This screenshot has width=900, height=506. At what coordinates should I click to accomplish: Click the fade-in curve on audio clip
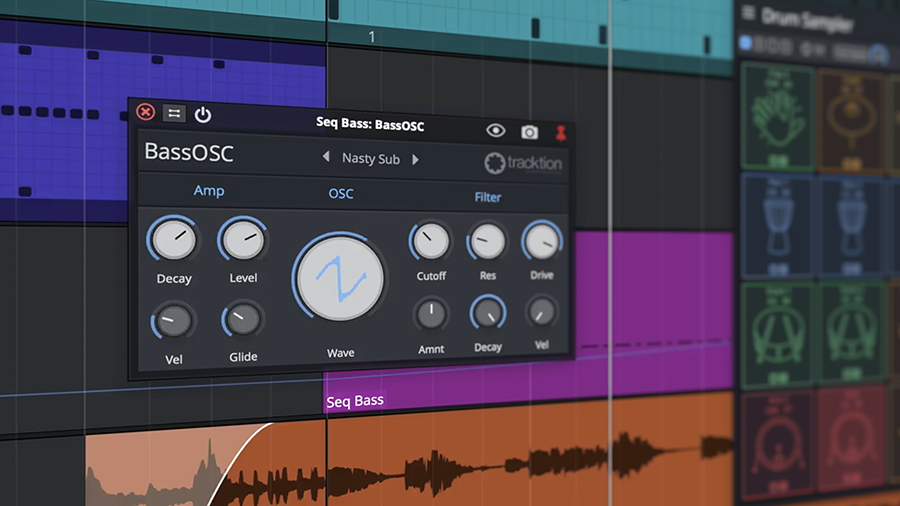pos(241,459)
